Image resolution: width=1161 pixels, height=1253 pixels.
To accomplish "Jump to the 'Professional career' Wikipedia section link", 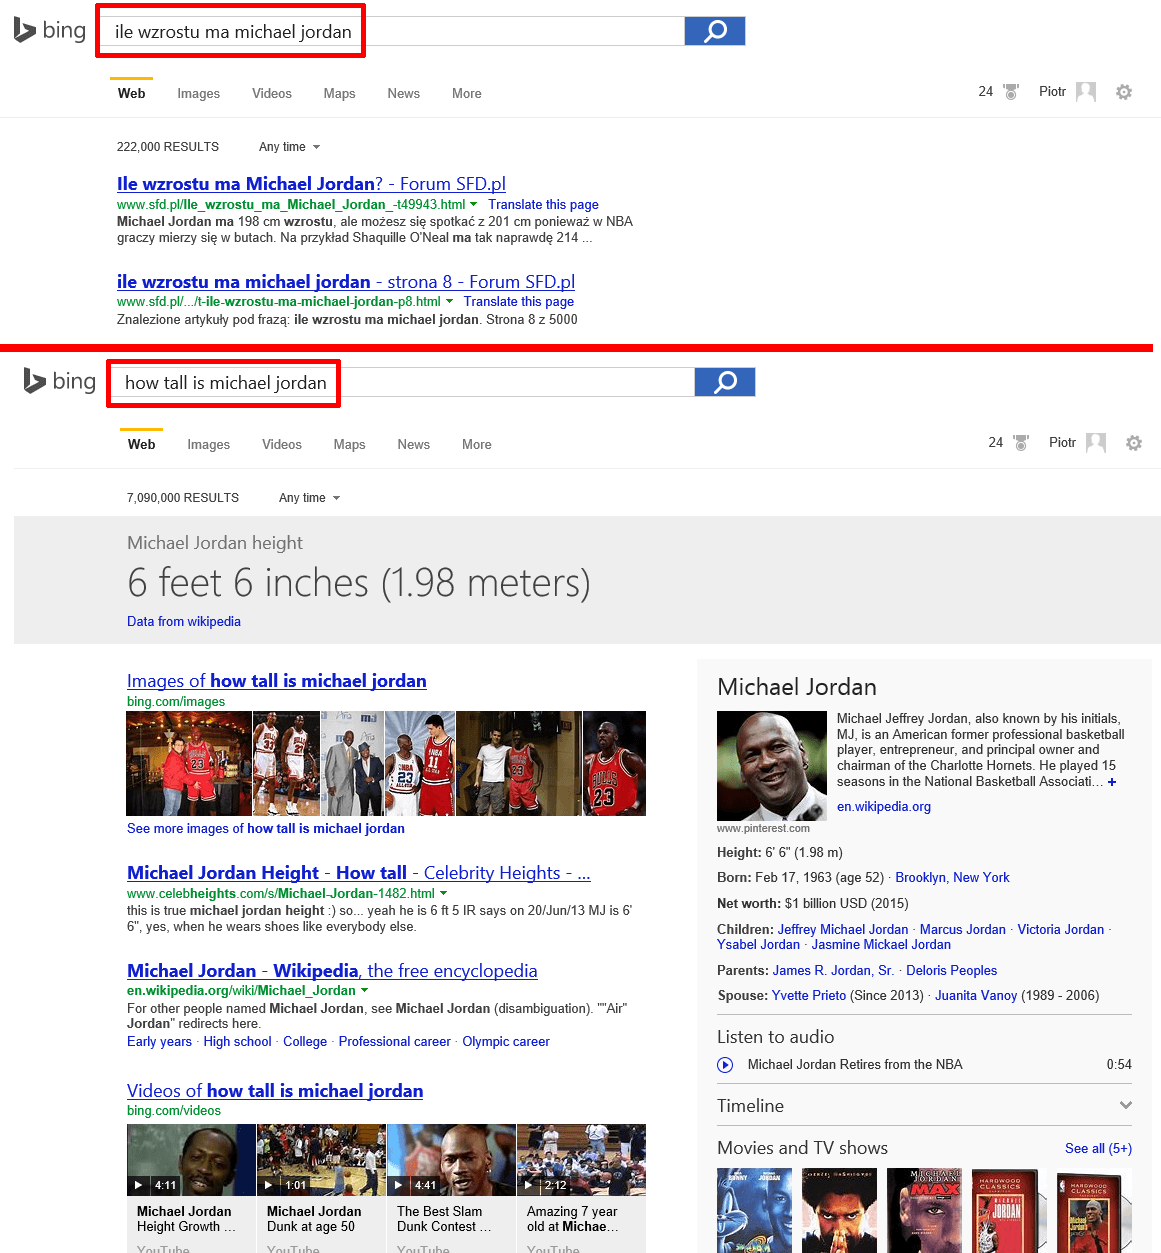I will pyautogui.click(x=395, y=1041).
